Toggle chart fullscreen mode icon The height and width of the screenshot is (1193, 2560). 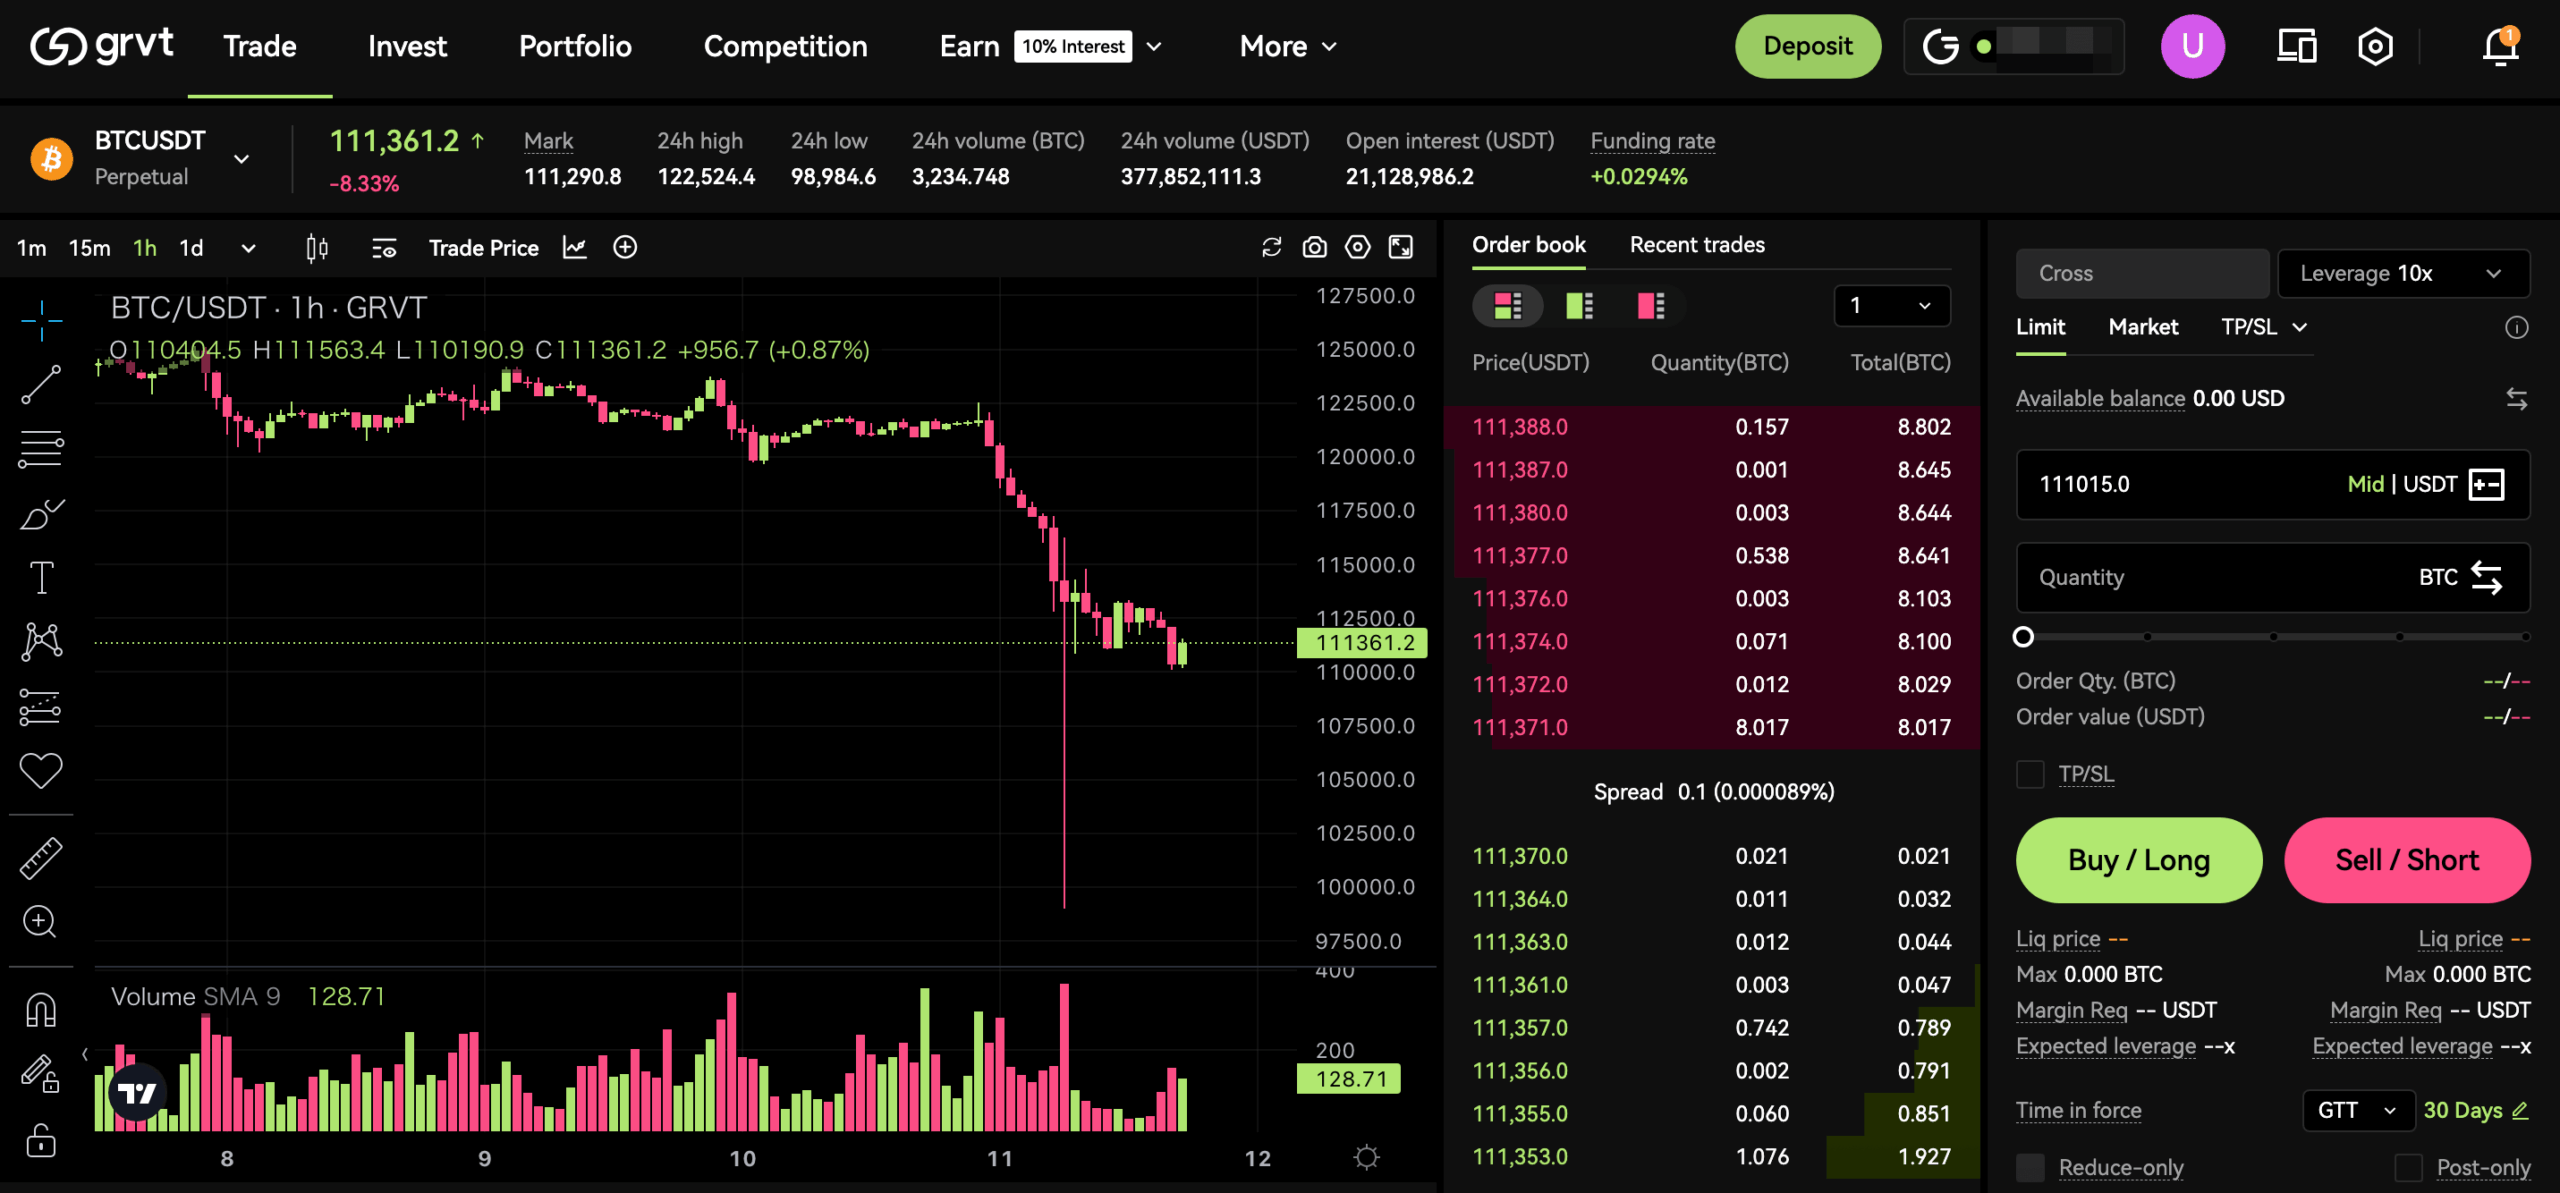(x=1401, y=247)
